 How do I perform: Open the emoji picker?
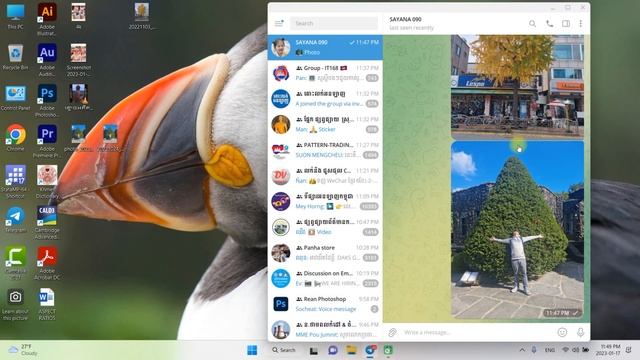pyautogui.click(x=562, y=332)
